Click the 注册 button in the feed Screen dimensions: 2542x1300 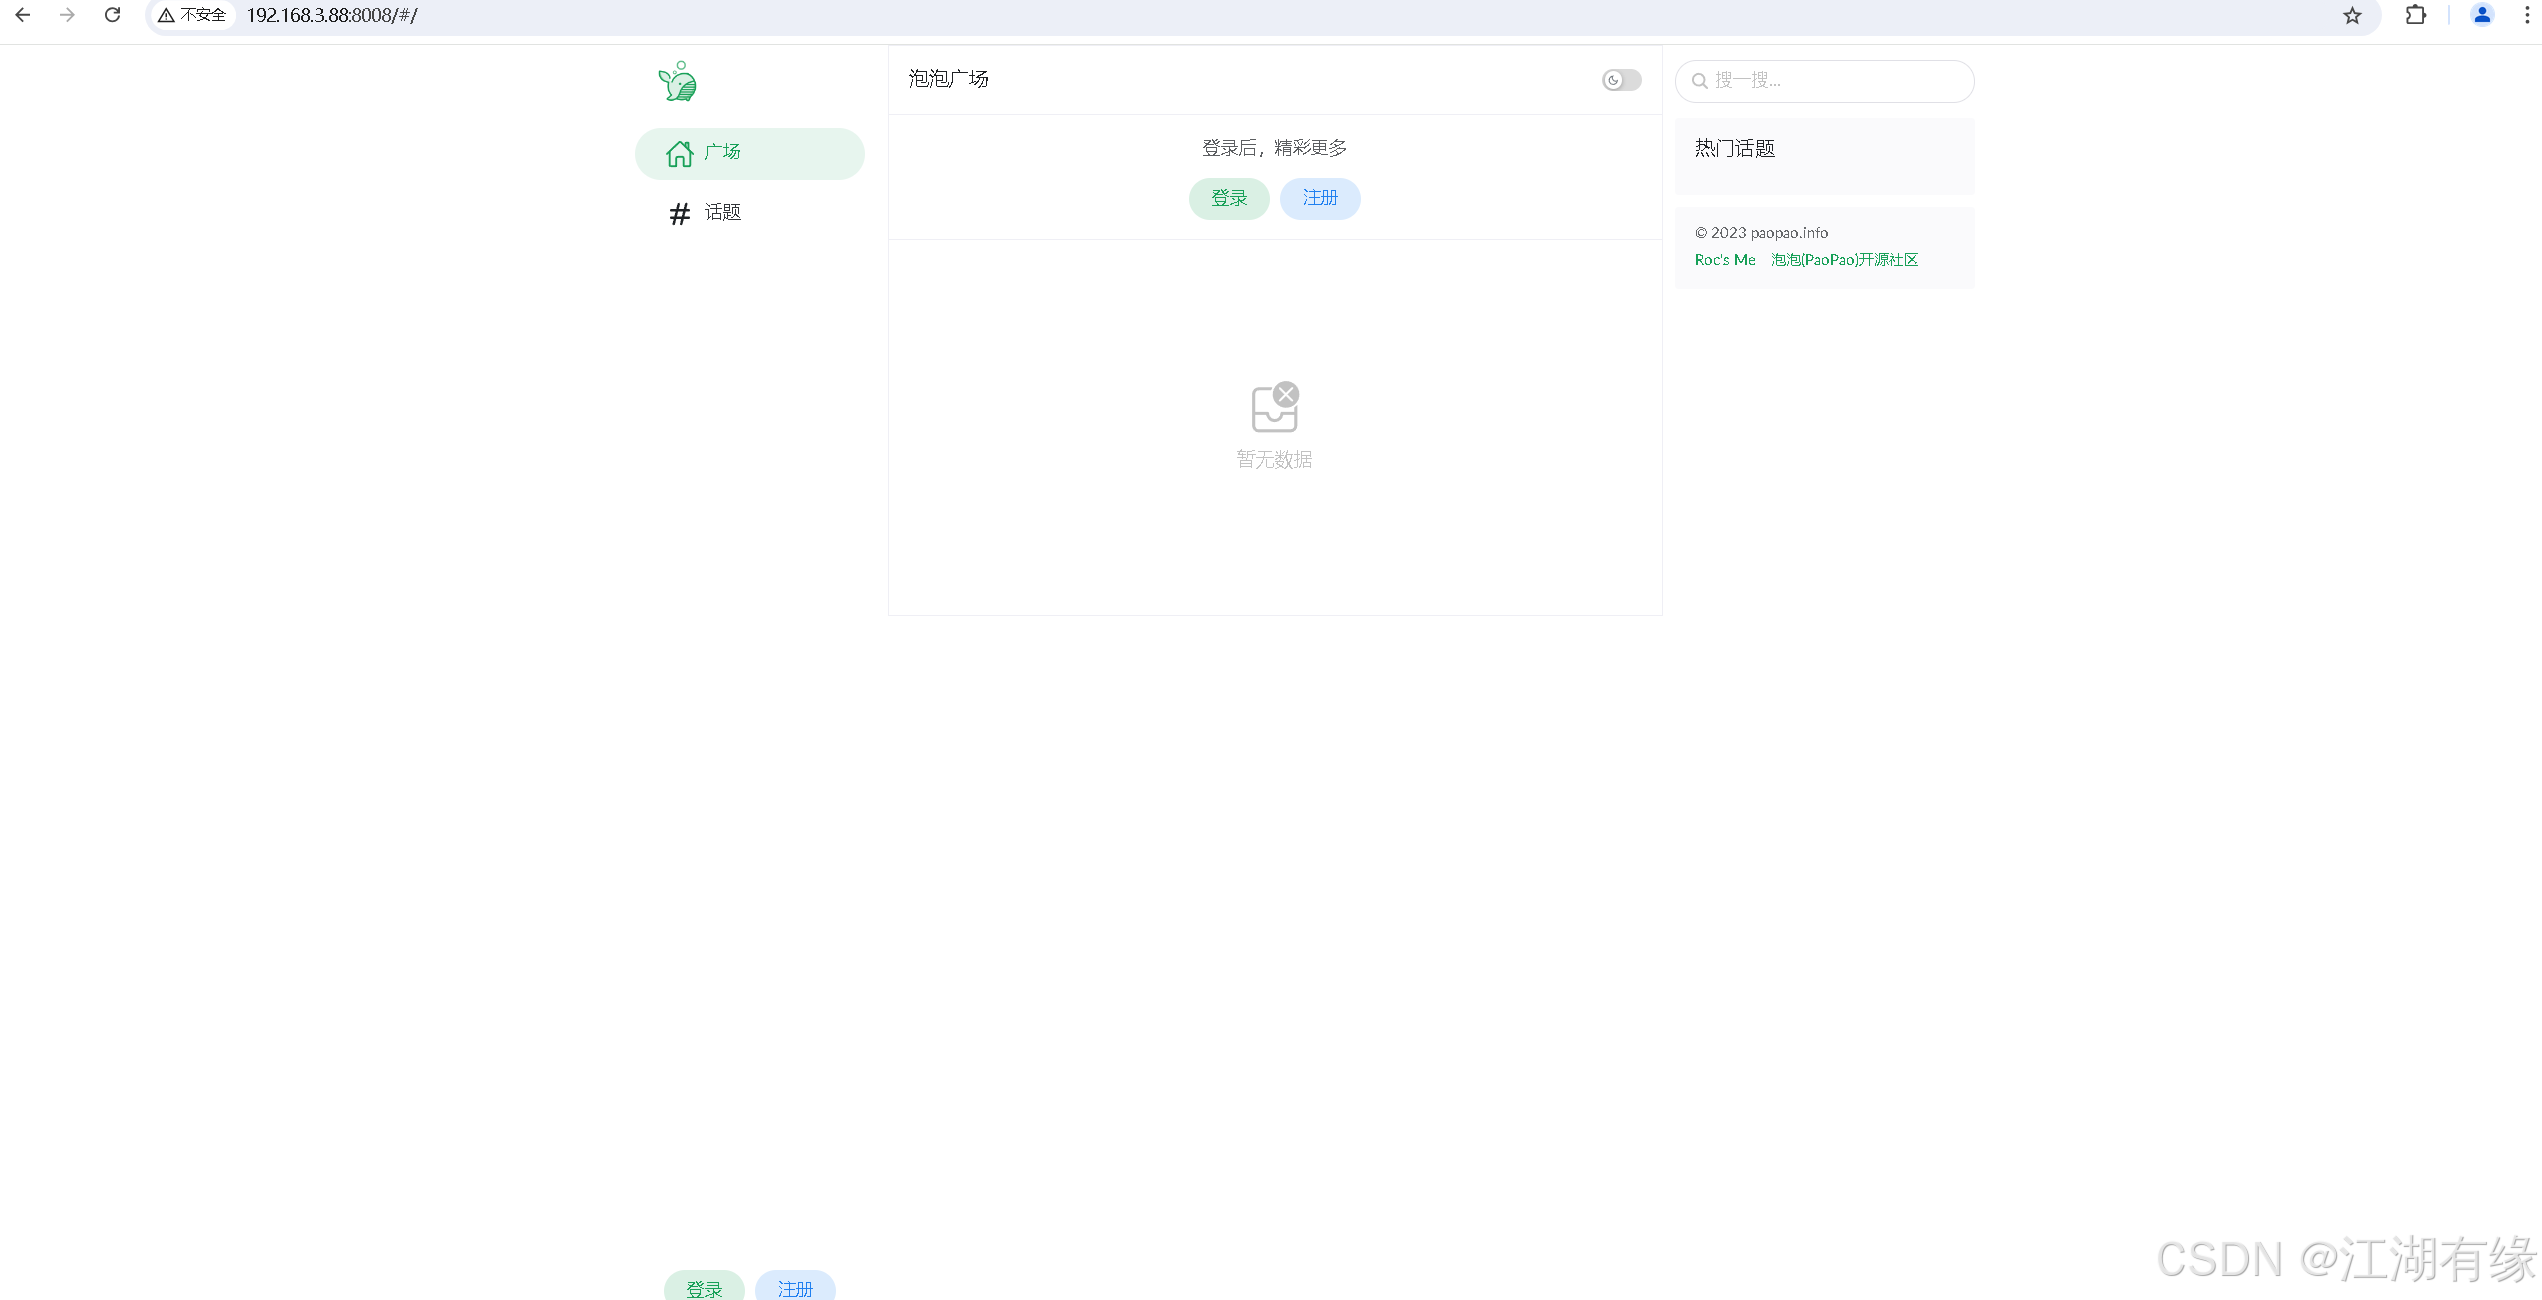pyautogui.click(x=1320, y=198)
